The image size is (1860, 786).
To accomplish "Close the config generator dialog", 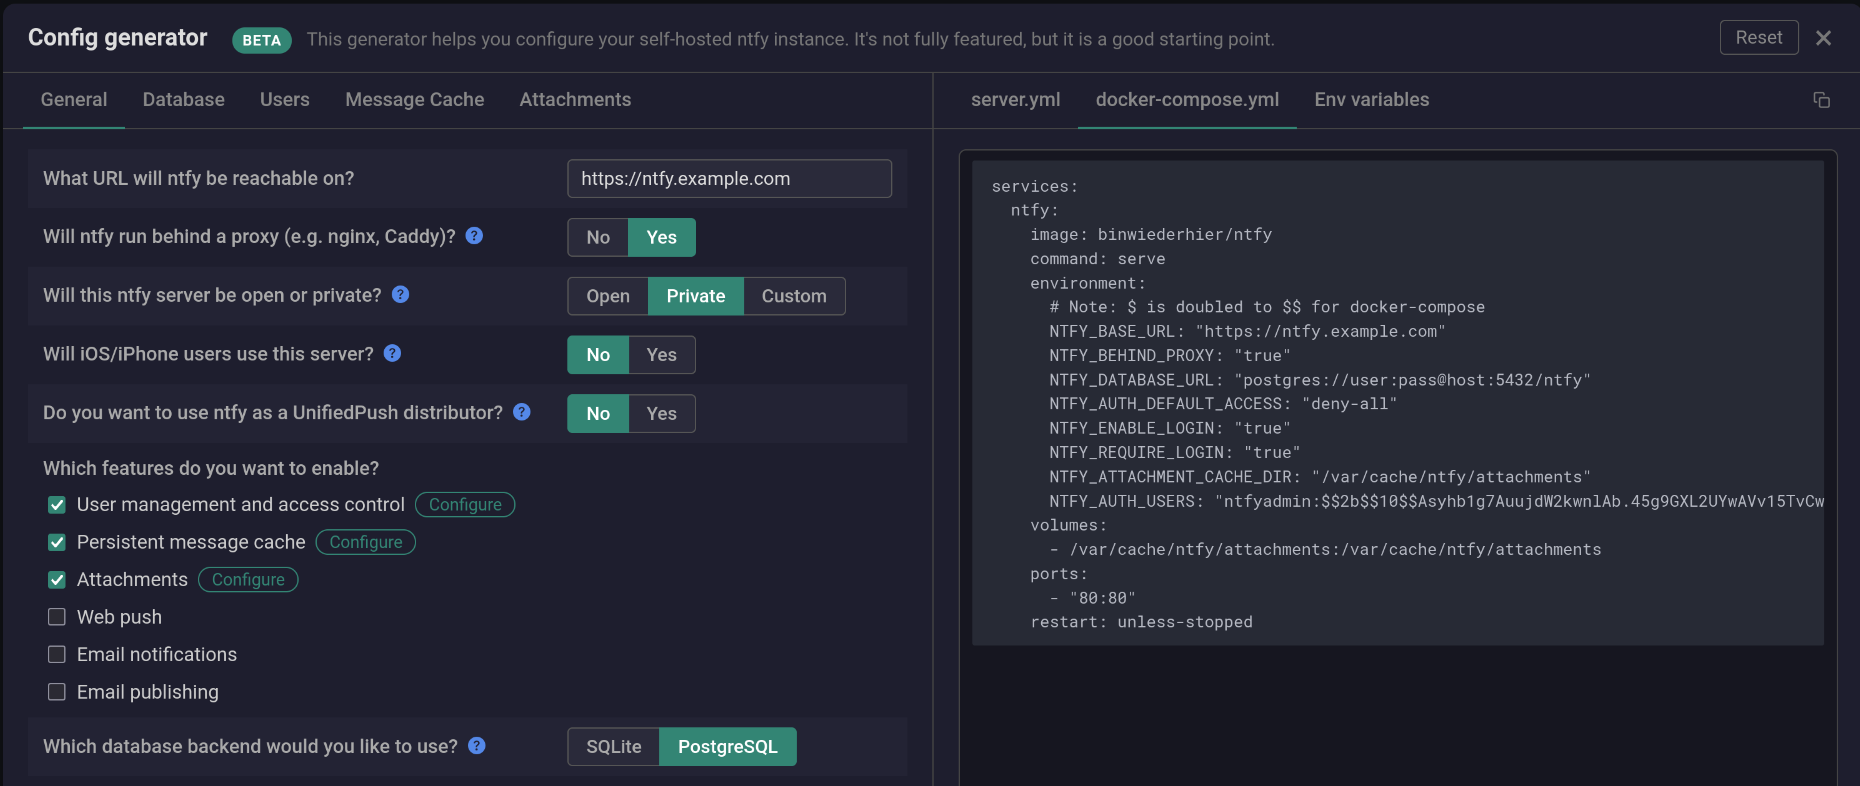I will (x=1823, y=38).
